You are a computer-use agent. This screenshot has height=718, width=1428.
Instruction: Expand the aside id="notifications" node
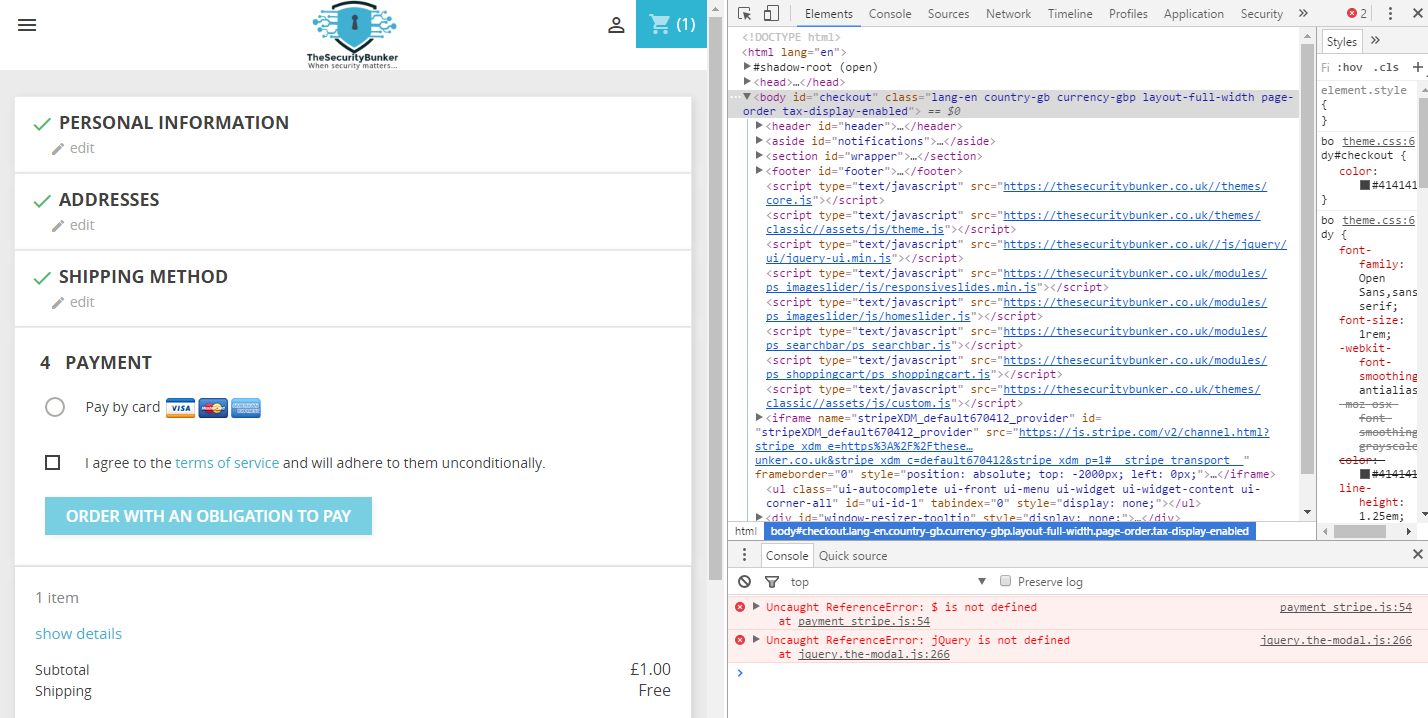pos(760,141)
